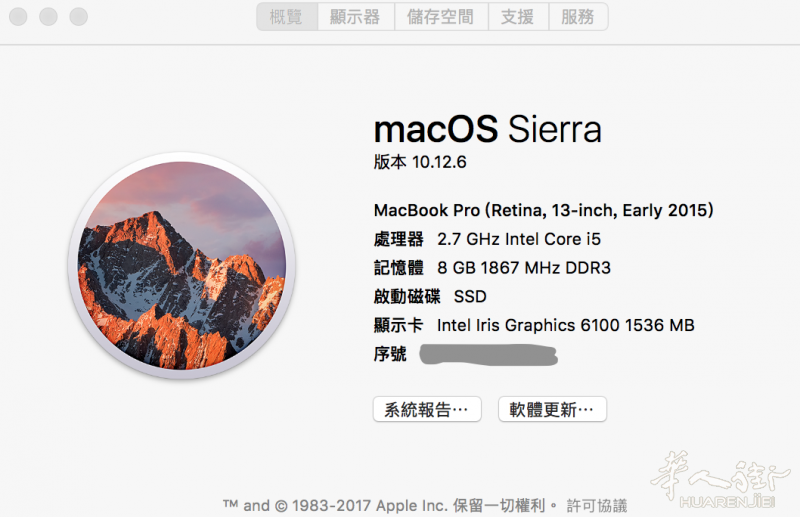Image resolution: width=800 pixels, height=517 pixels.
Task: Zoom the window with the third title-bar button
Action: pyautogui.click(x=79, y=16)
